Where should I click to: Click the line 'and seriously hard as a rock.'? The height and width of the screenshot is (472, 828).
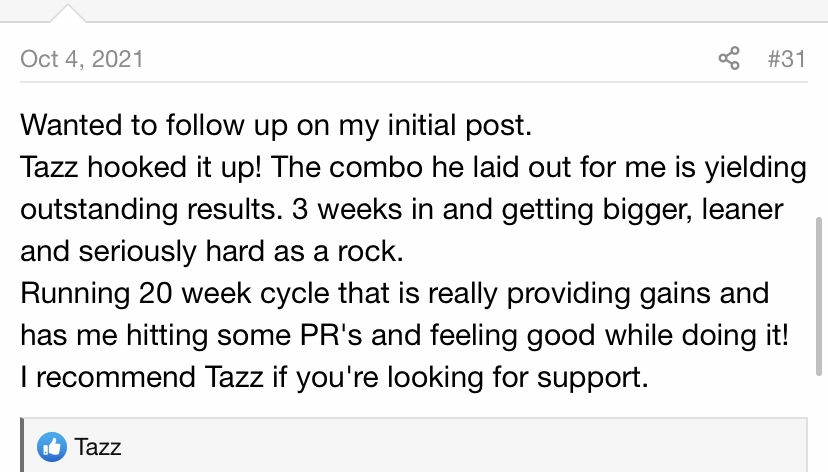click(x=212, y=251)
